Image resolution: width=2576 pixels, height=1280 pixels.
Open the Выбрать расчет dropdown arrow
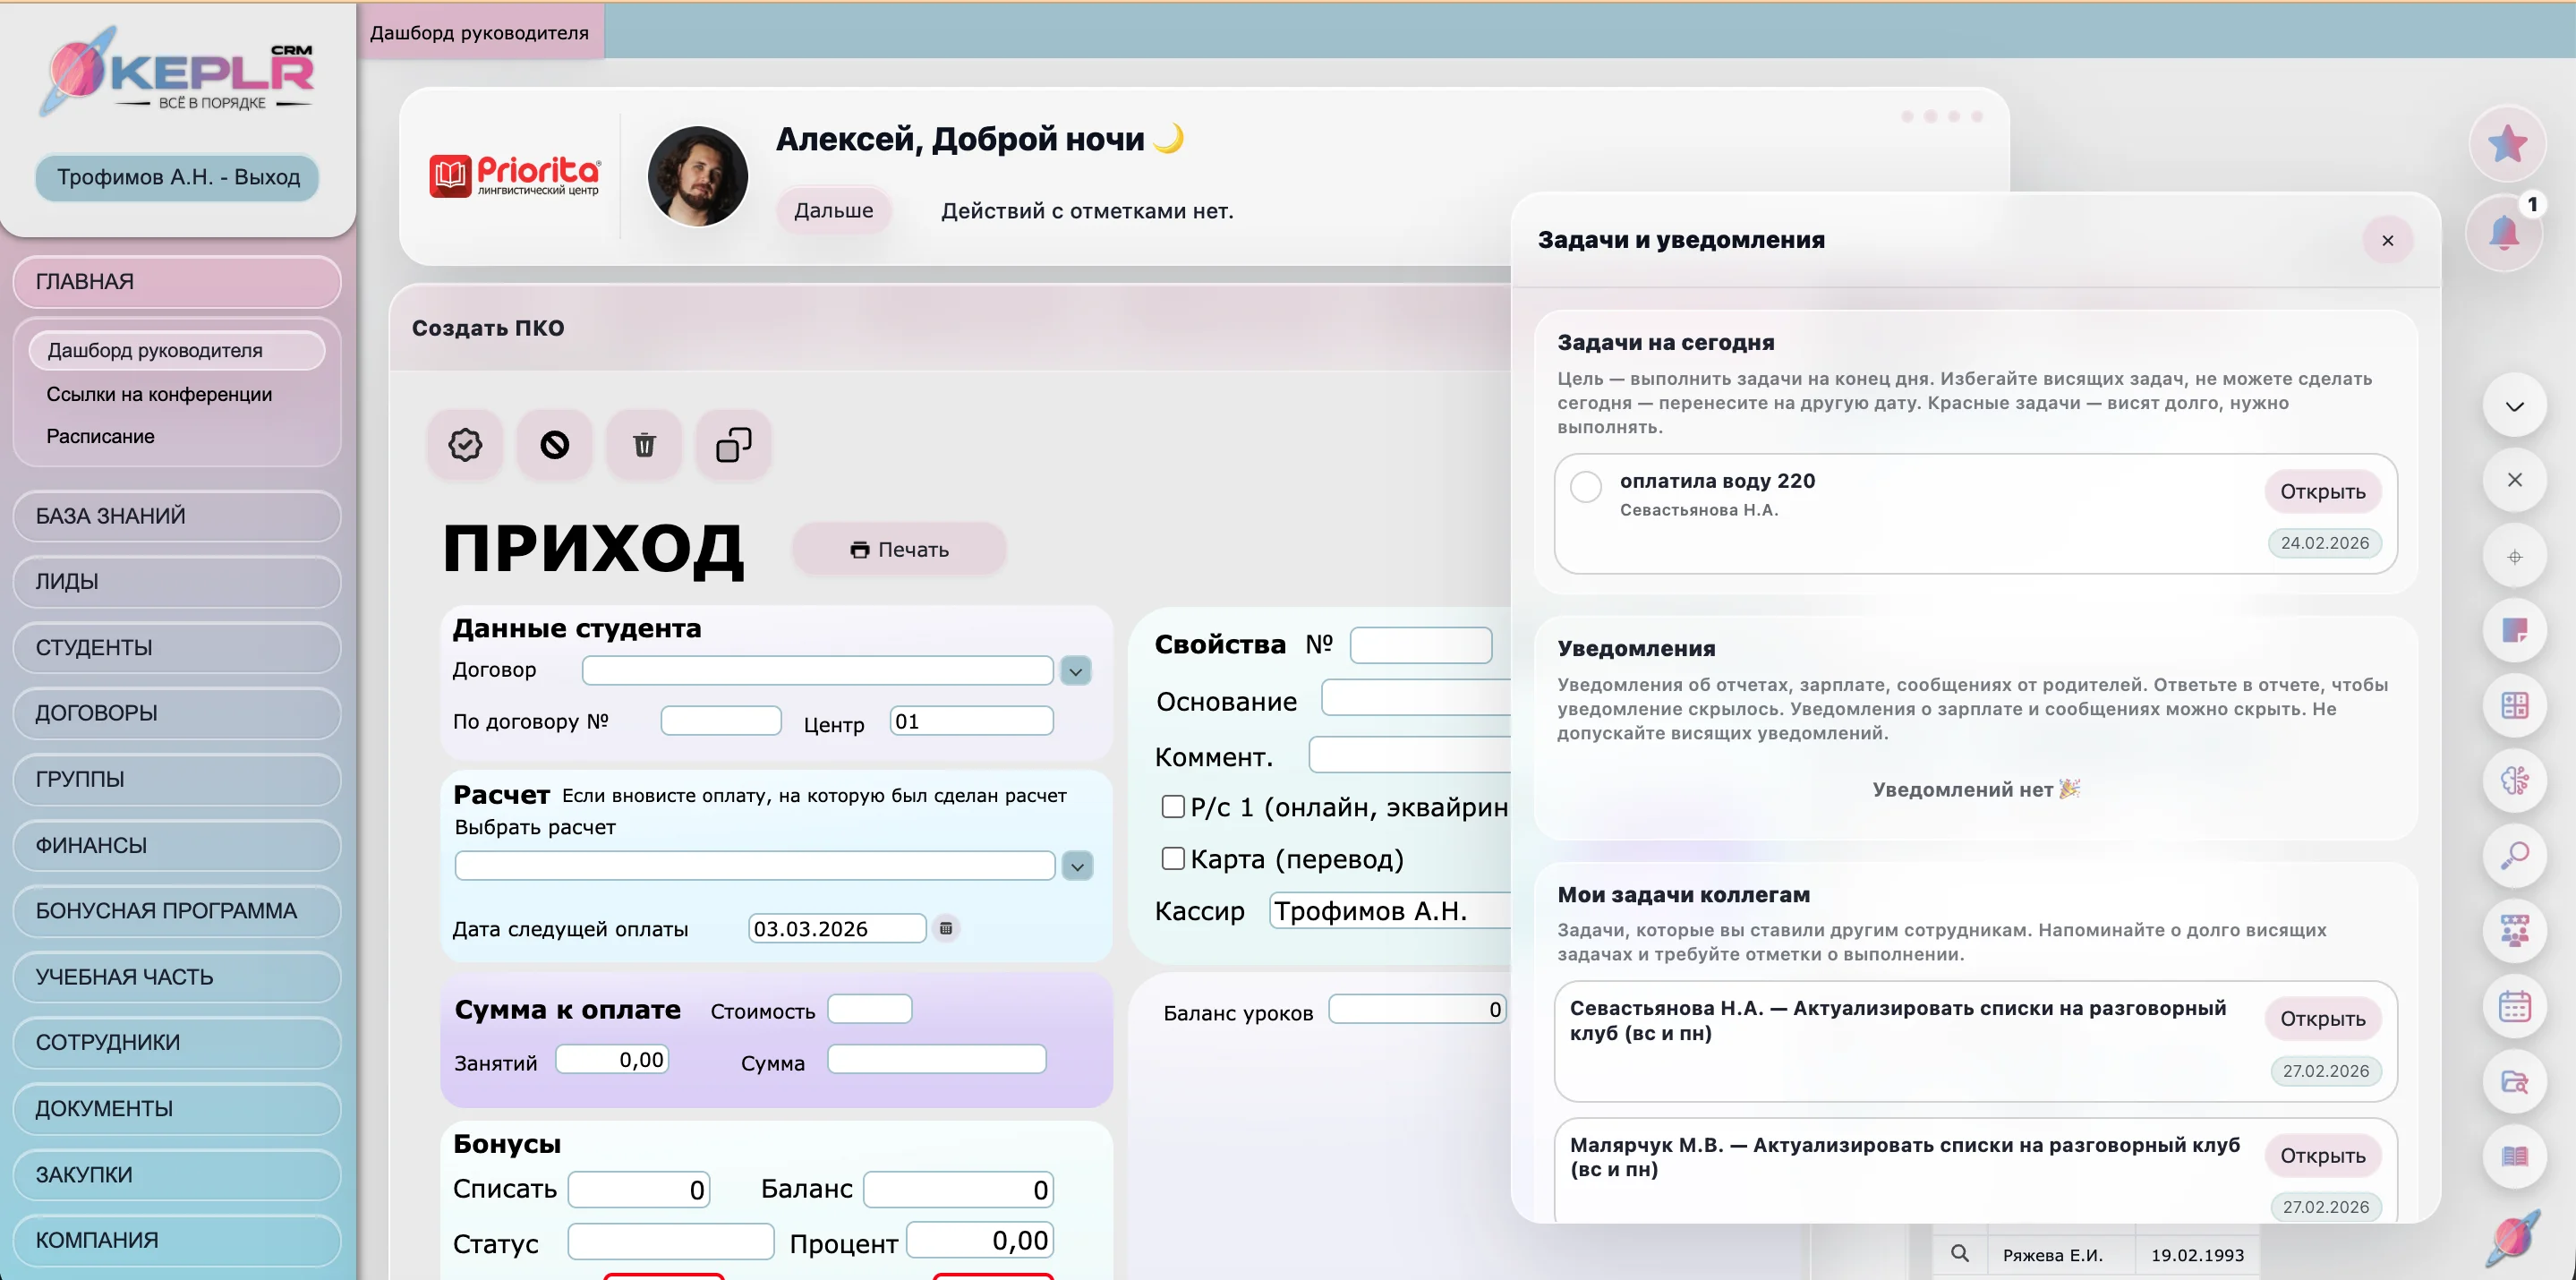click(x=1077, y=866)
